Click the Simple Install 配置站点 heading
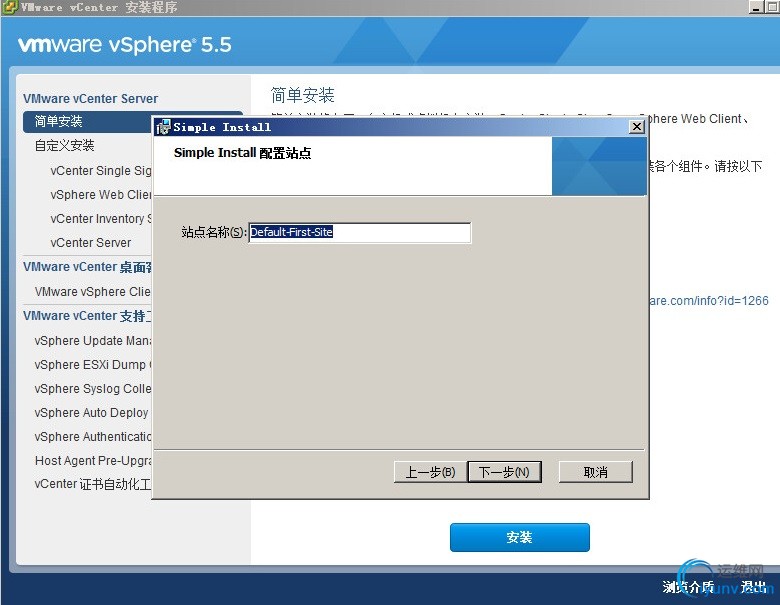Viewport: 780px width, 605px height. click(242, 153)
